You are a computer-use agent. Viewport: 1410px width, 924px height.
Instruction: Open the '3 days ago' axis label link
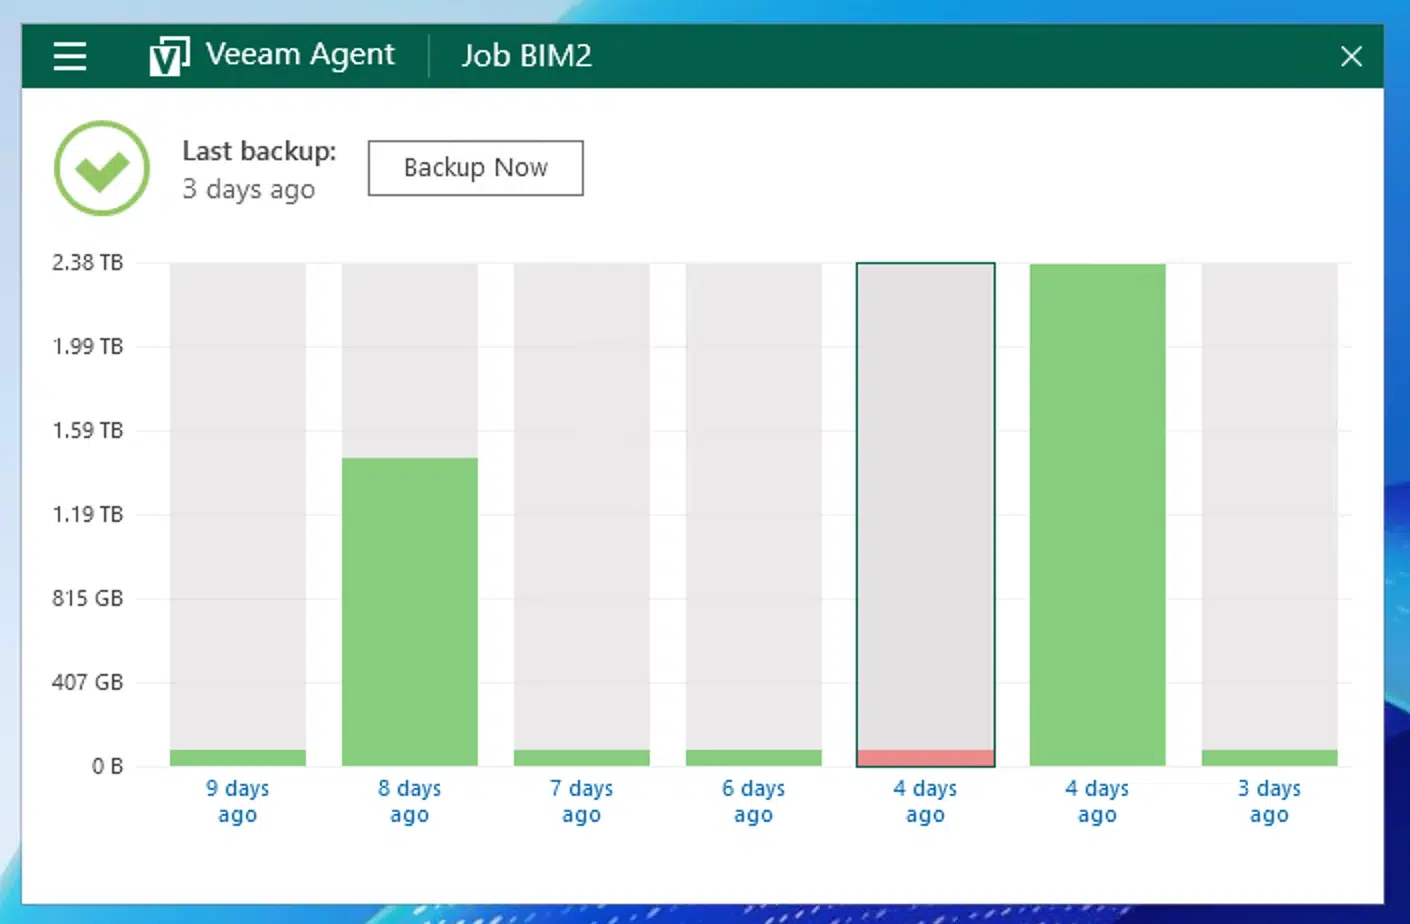[x=1269, y=801]
